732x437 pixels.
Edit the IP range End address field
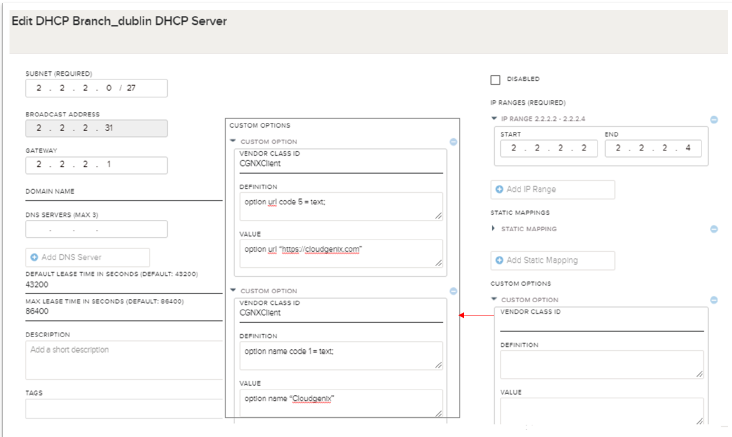click(x=653, y=149)
